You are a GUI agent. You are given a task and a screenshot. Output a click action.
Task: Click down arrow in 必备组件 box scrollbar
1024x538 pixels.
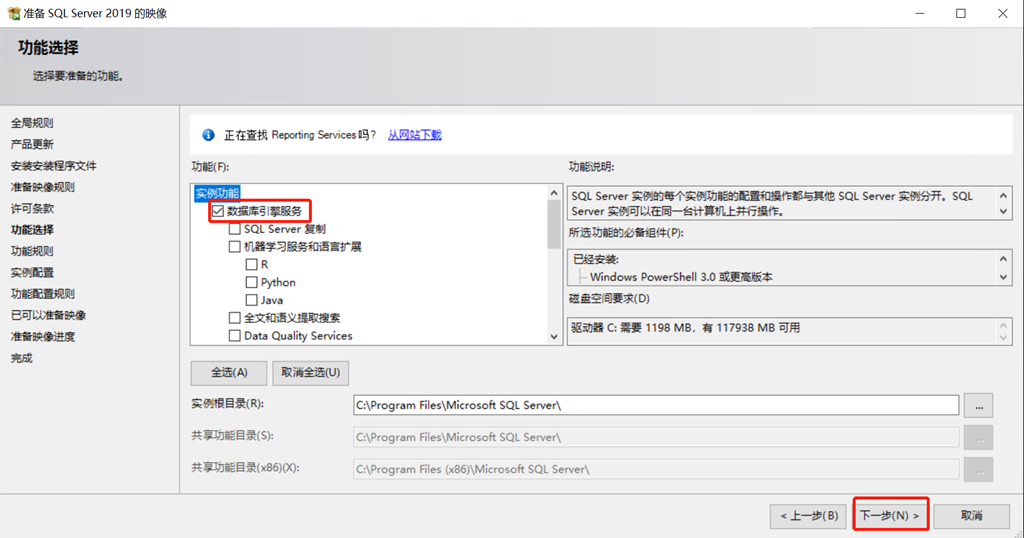1003,277
